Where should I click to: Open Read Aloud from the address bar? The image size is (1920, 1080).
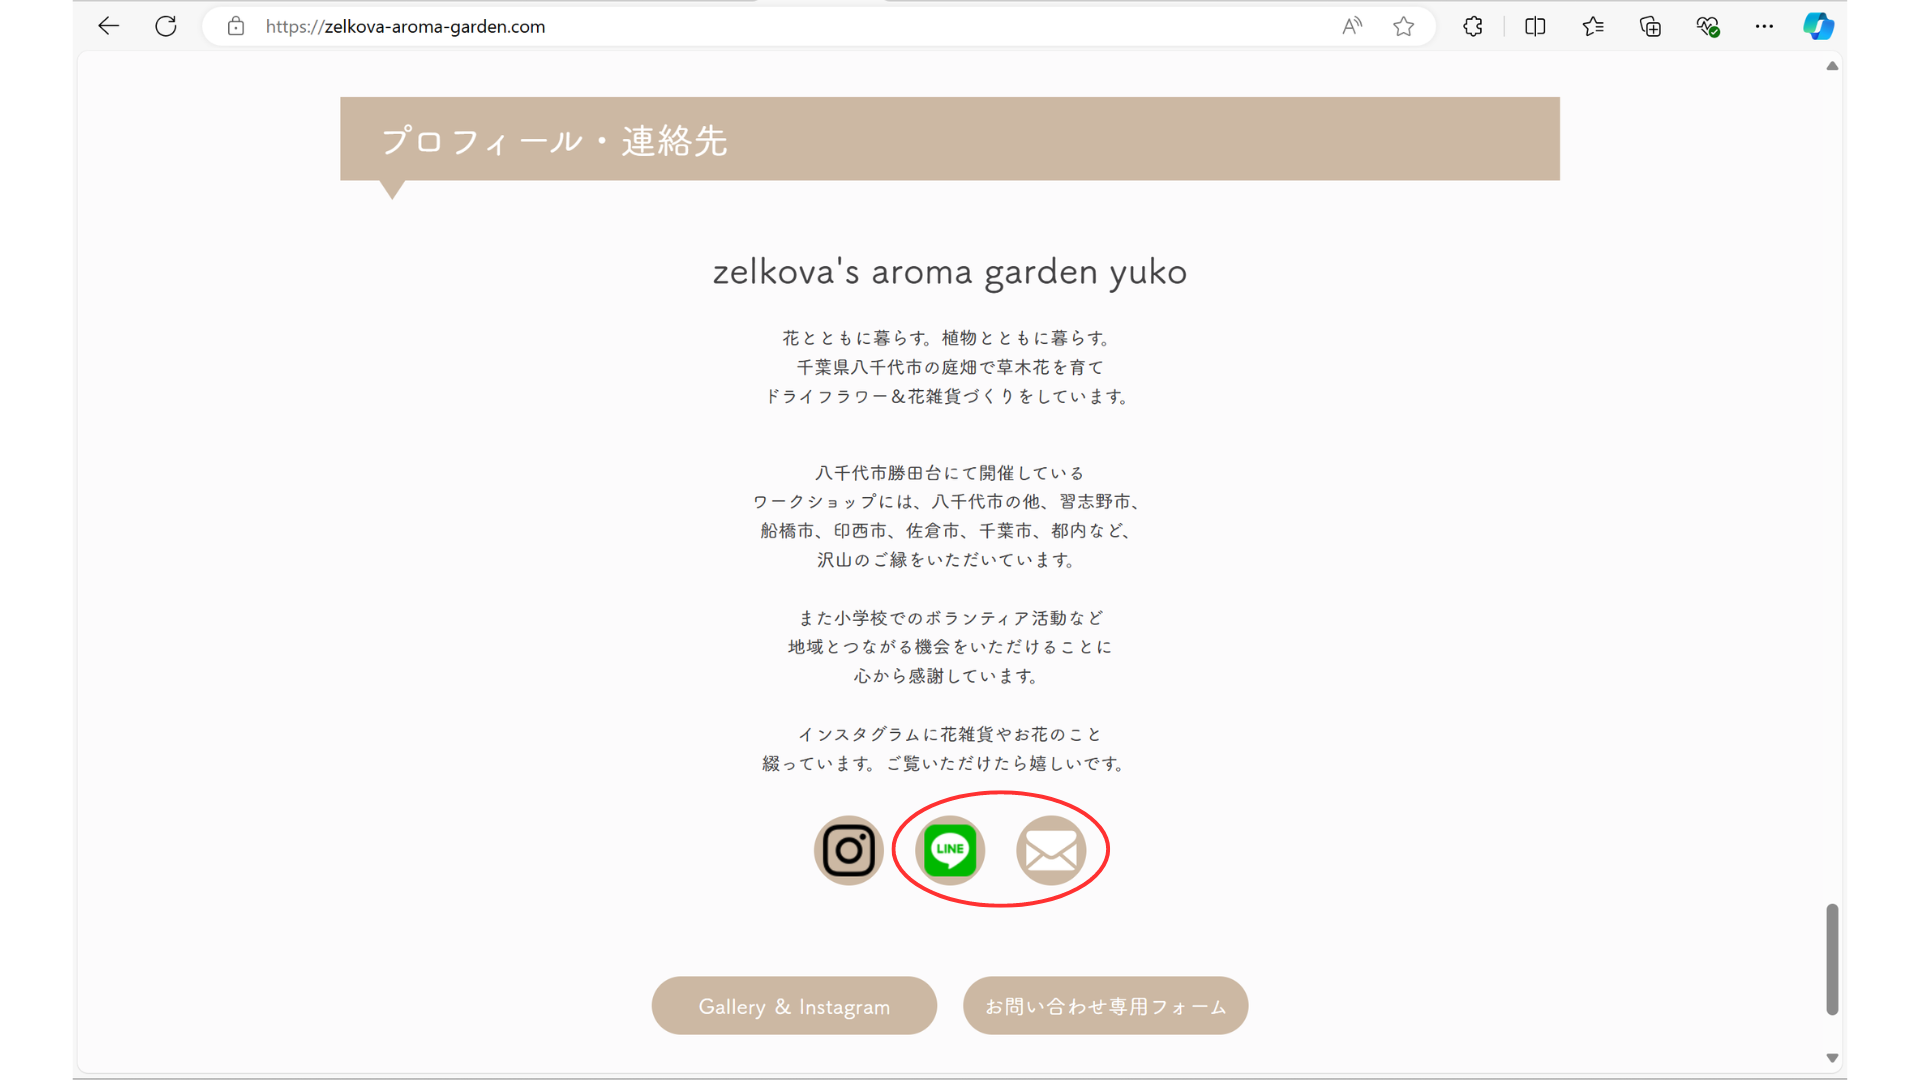pyautogui.click(x=1352, y=27)
